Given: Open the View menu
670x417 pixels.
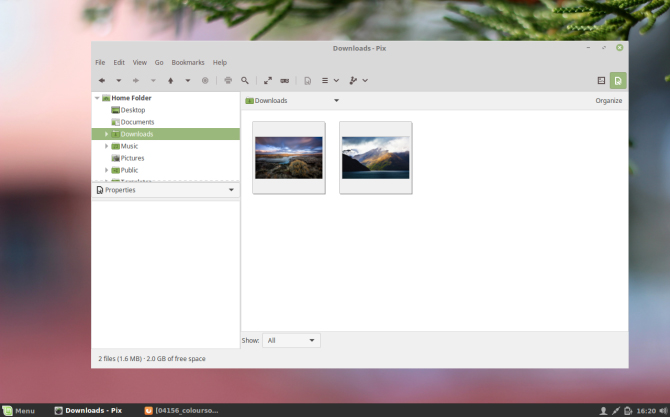Looking at the screenshot, I should coord(139,62).
